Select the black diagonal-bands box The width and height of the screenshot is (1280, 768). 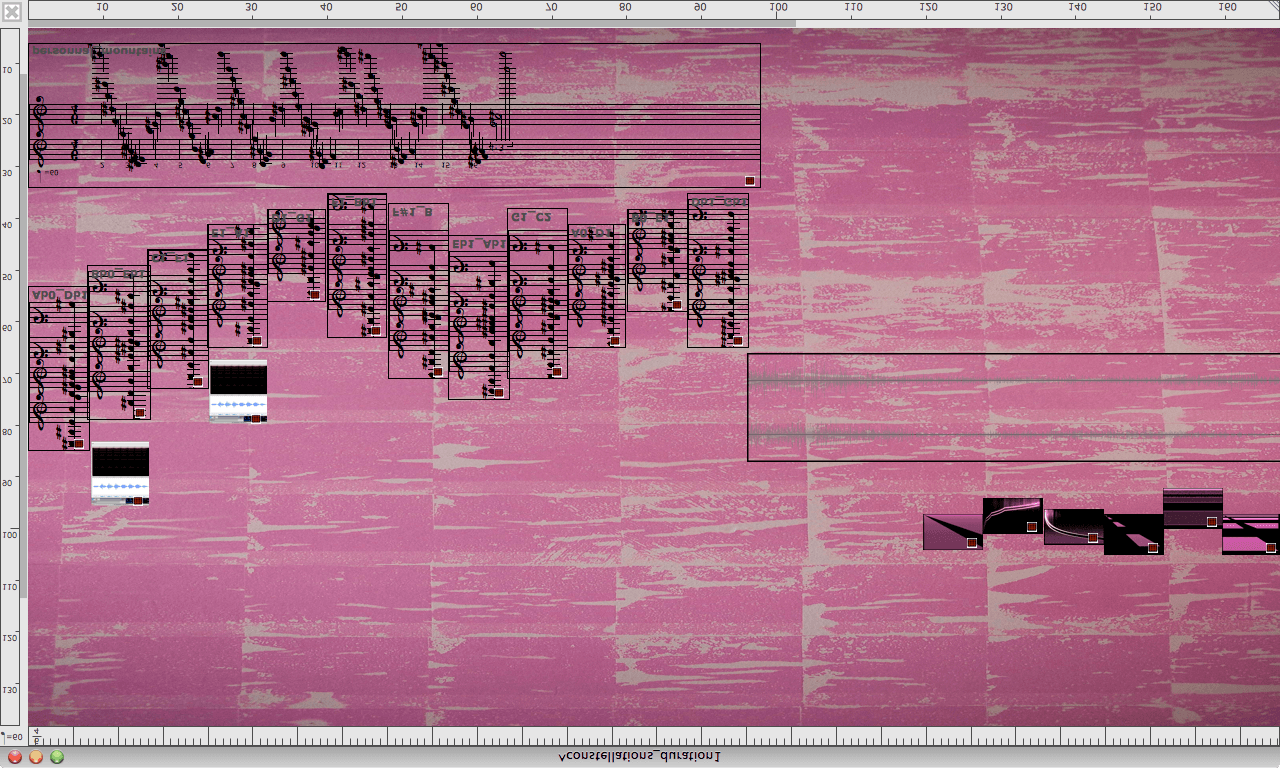(x=1133, y=534)
